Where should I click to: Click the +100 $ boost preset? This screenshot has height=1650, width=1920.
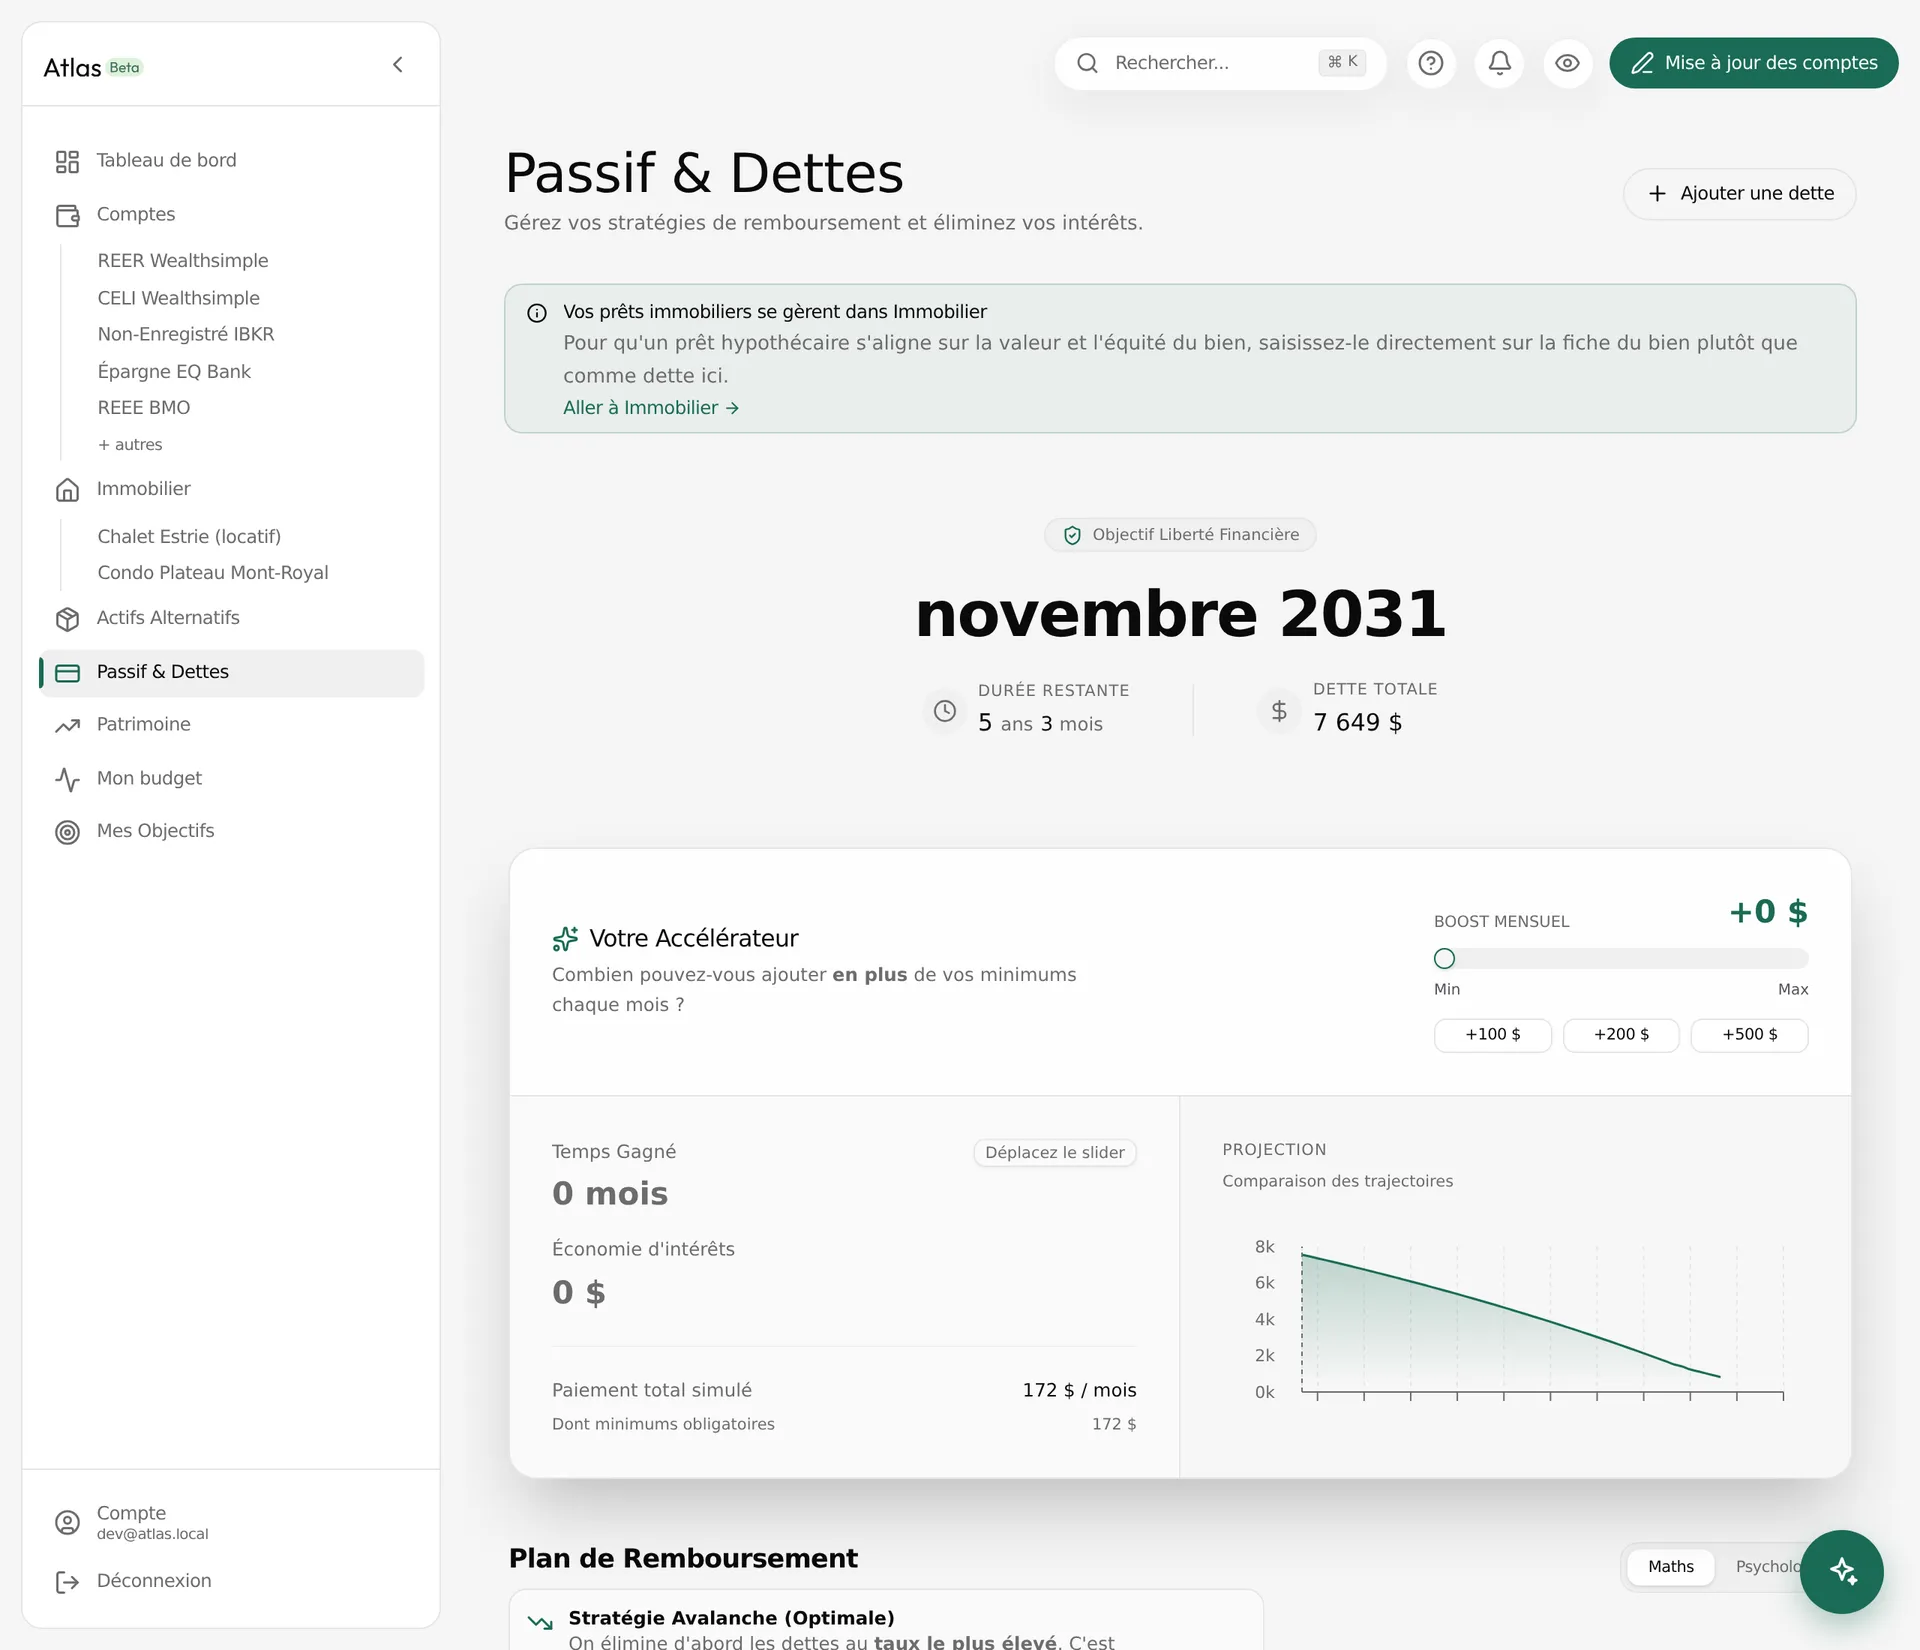point(1492,1035)
